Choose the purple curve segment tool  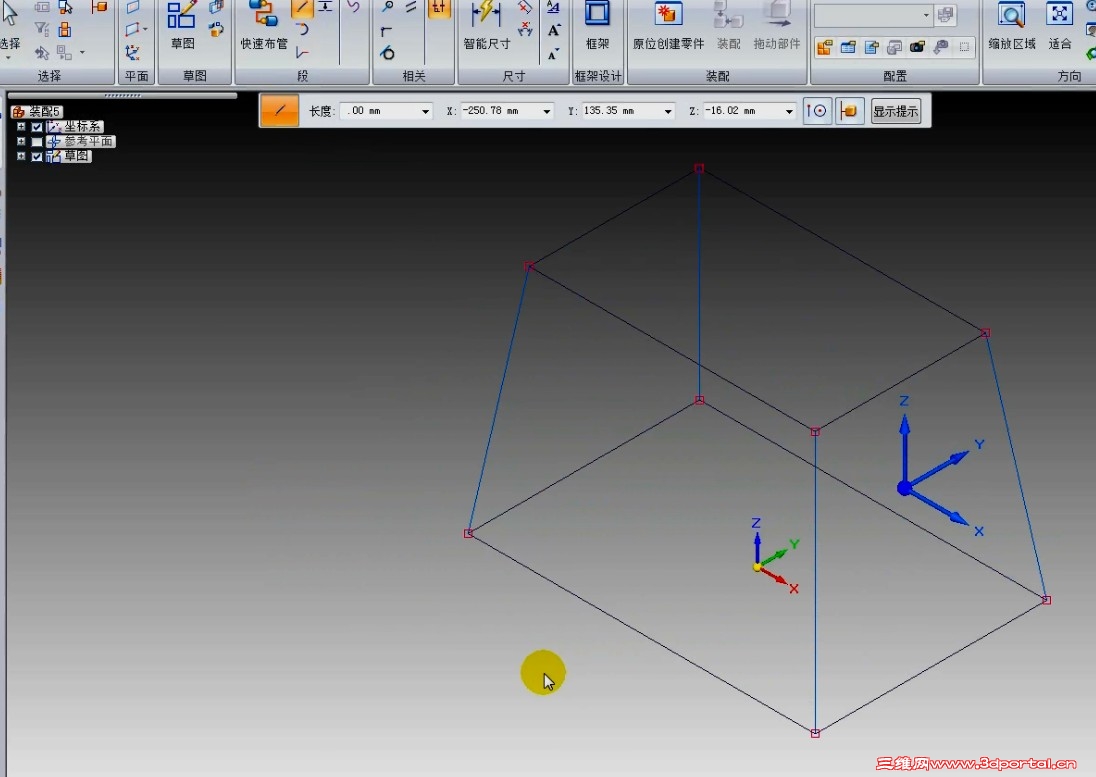point(354,7)
